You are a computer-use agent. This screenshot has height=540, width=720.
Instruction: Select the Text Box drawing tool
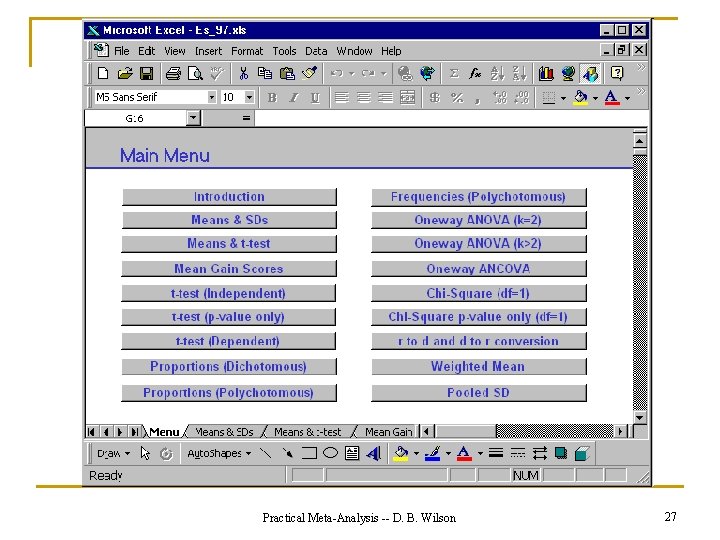click(352, 453)
